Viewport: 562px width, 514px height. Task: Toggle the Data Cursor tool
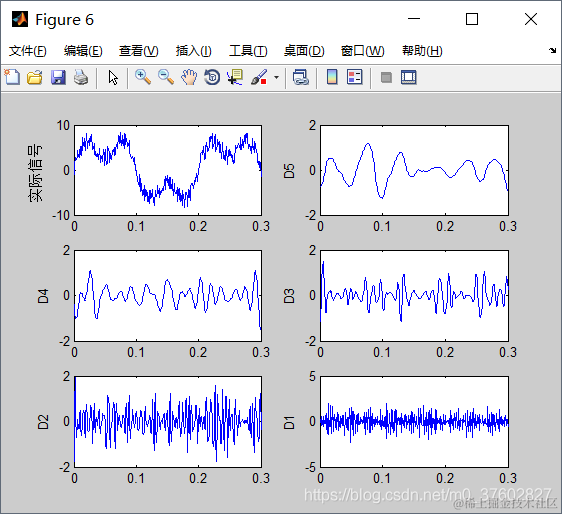click(235, 77)
